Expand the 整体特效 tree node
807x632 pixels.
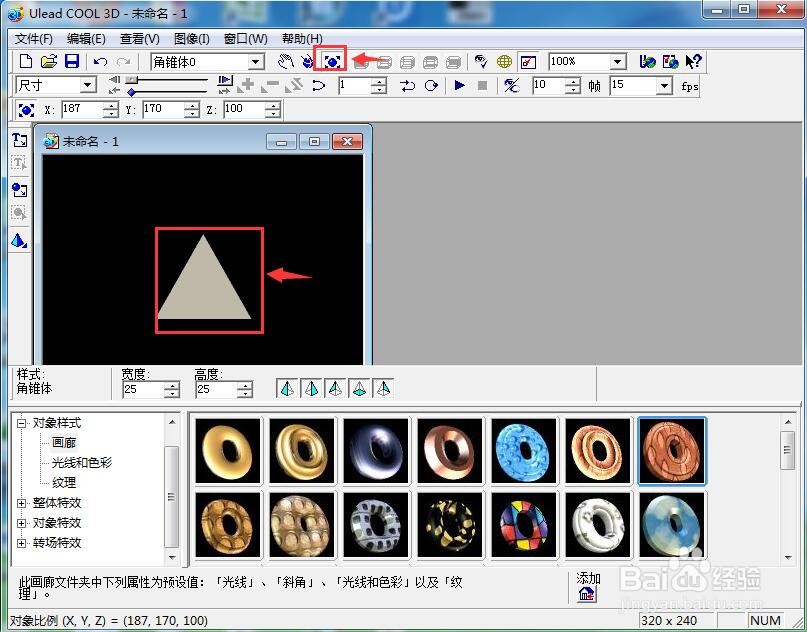[21, 503]
